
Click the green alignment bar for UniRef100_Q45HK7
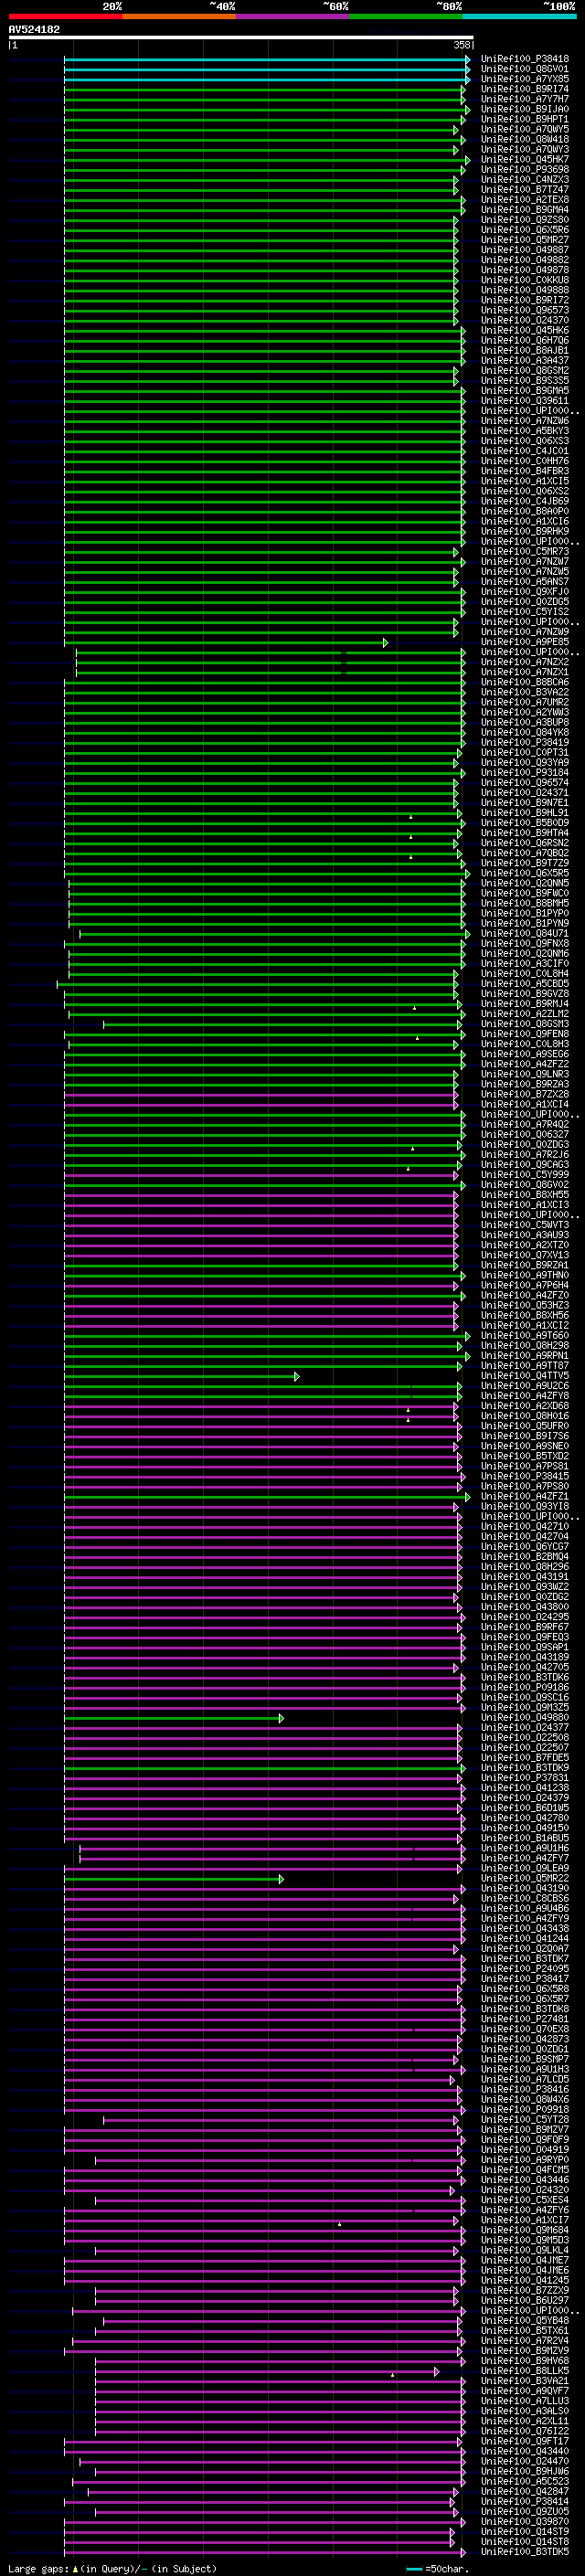click(267, 160)
